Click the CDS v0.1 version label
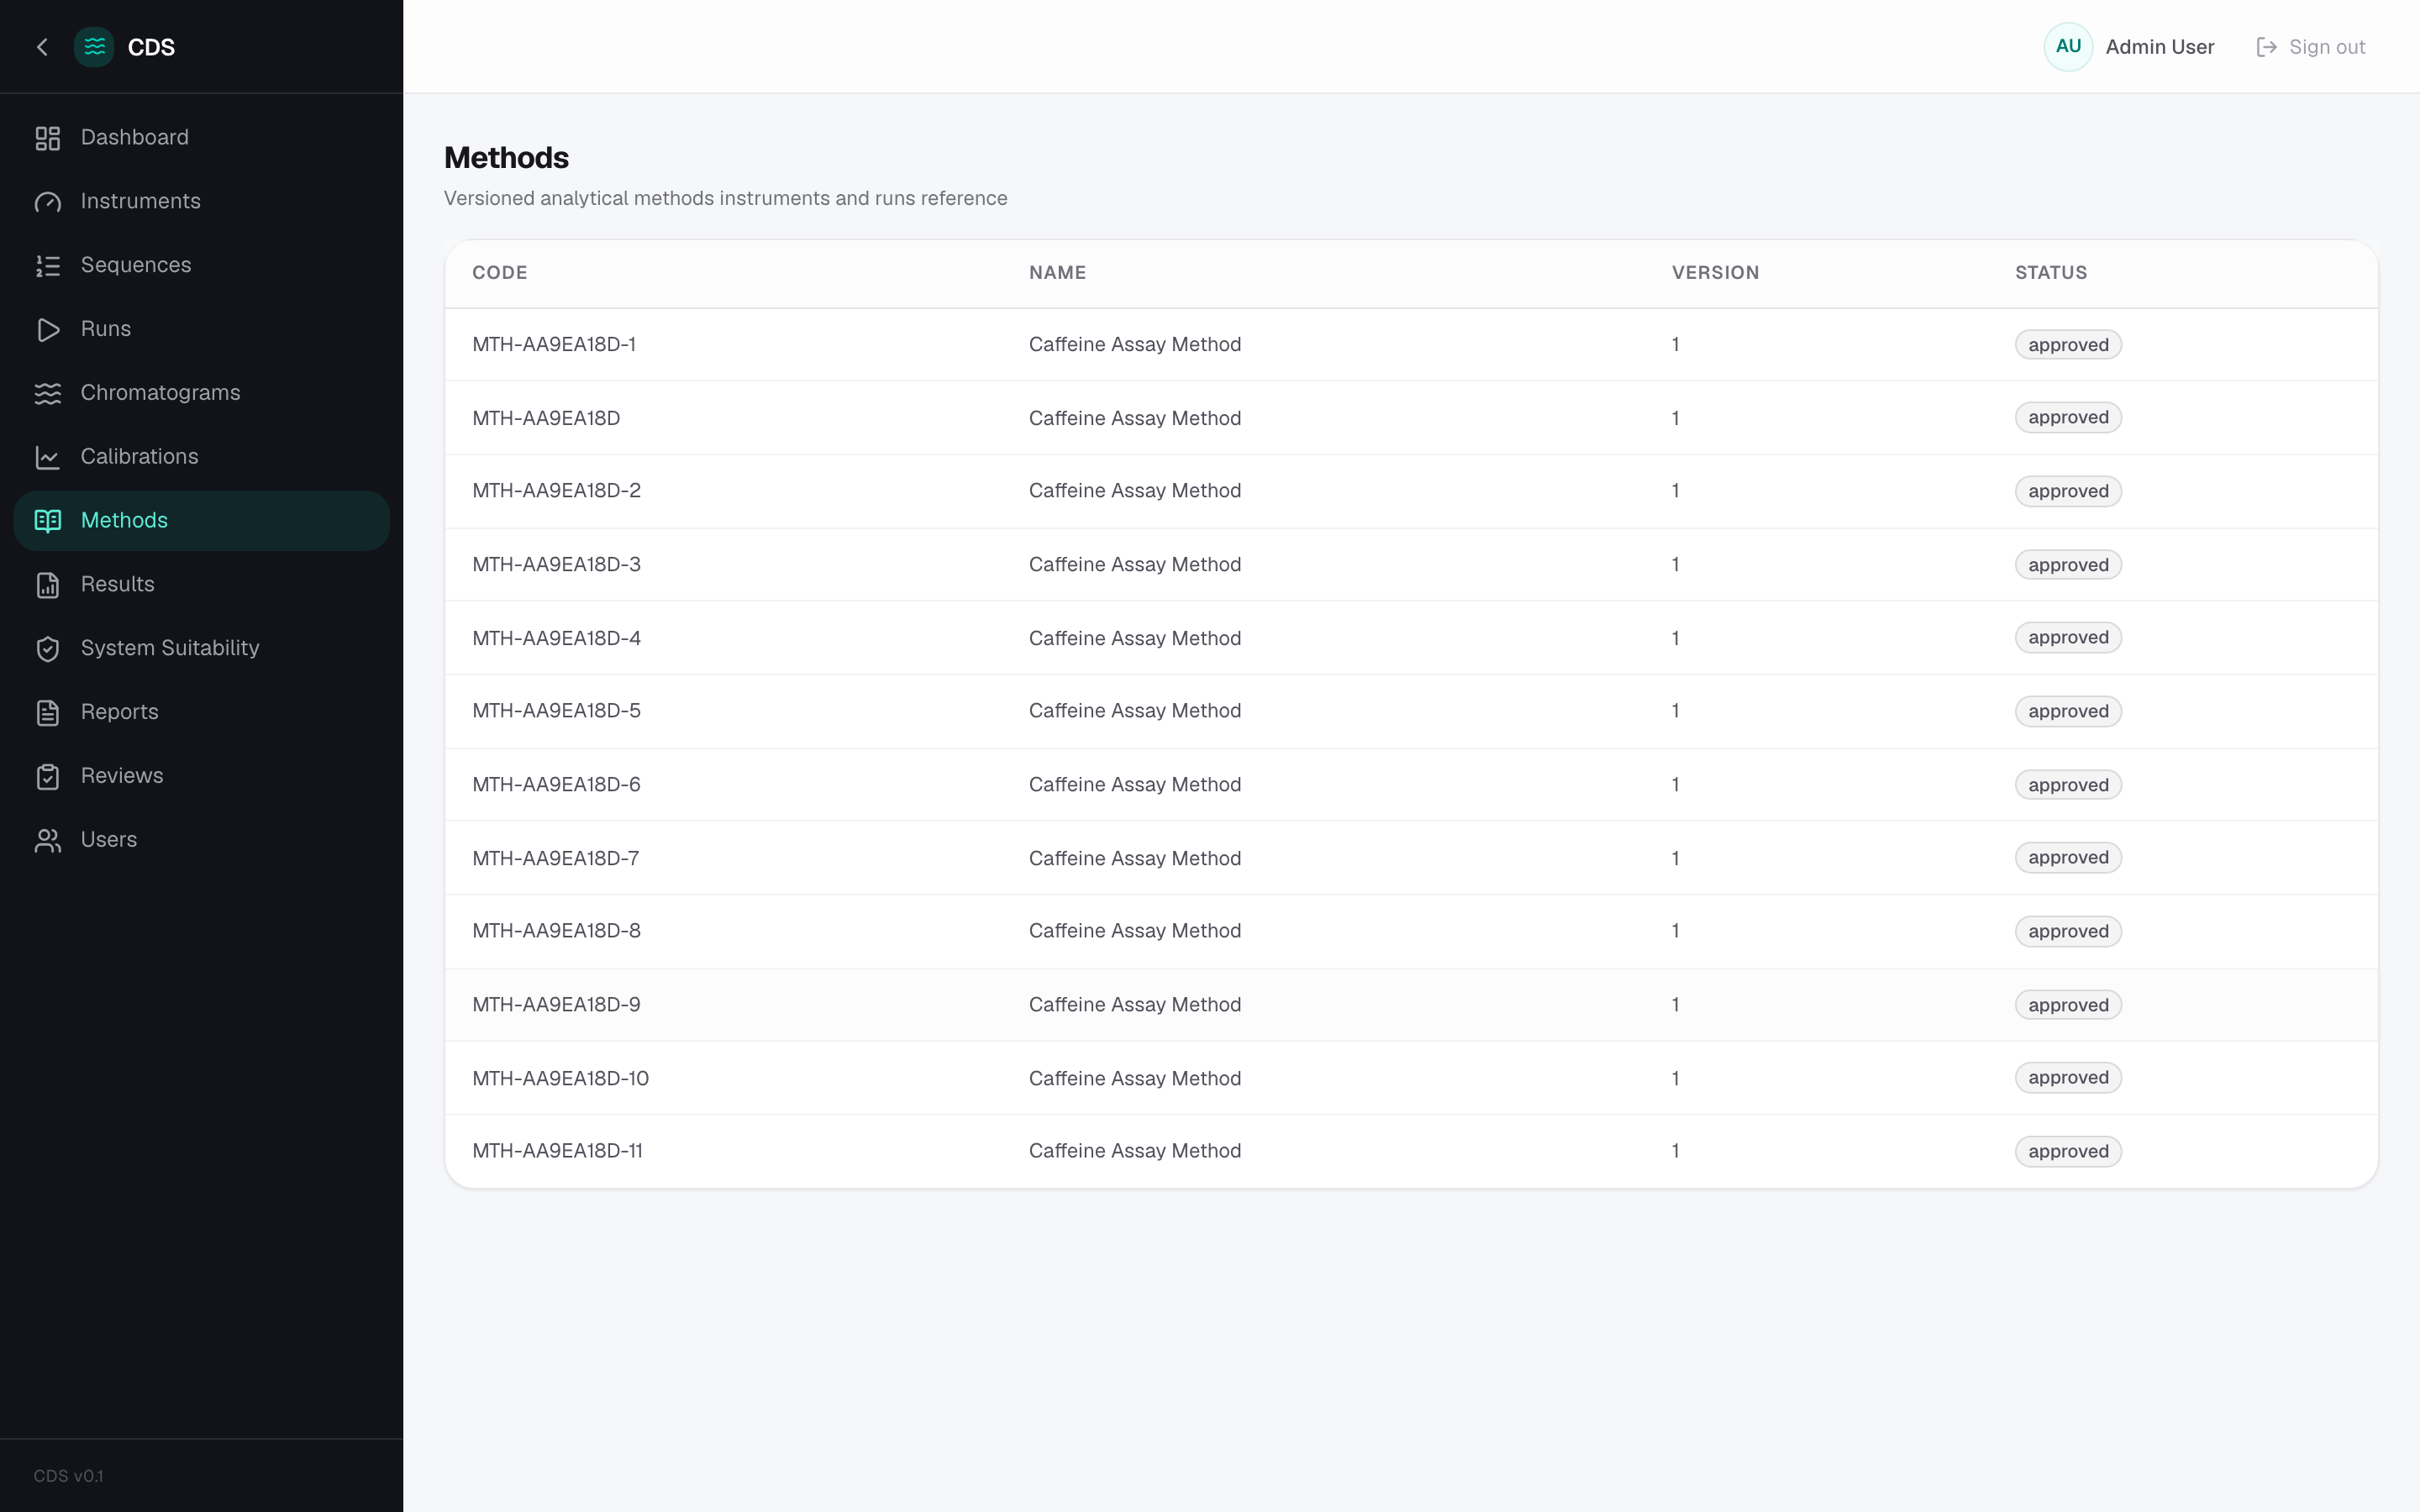Image resolution: width=2420 pixels, height=1512 pixels. coord(68,1476)
